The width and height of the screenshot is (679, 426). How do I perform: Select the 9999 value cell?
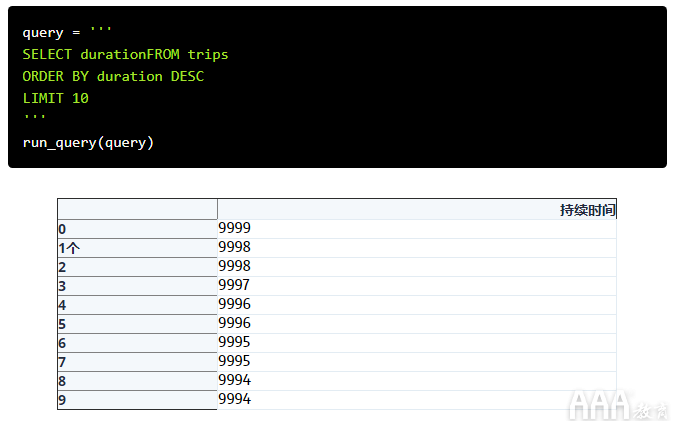tap(234, 229)
